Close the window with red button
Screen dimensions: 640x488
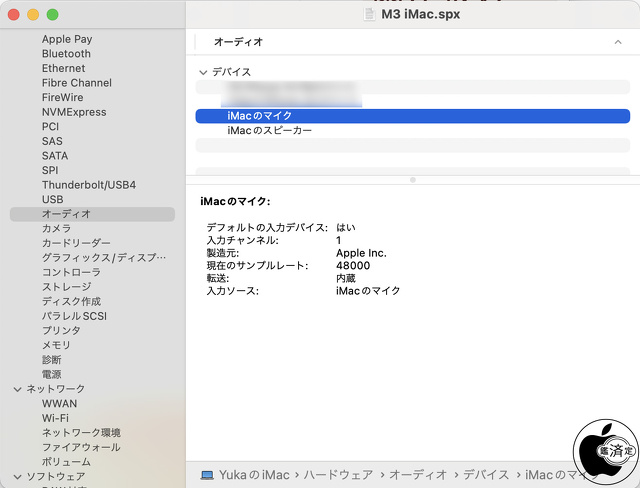[x=14, y=15]
